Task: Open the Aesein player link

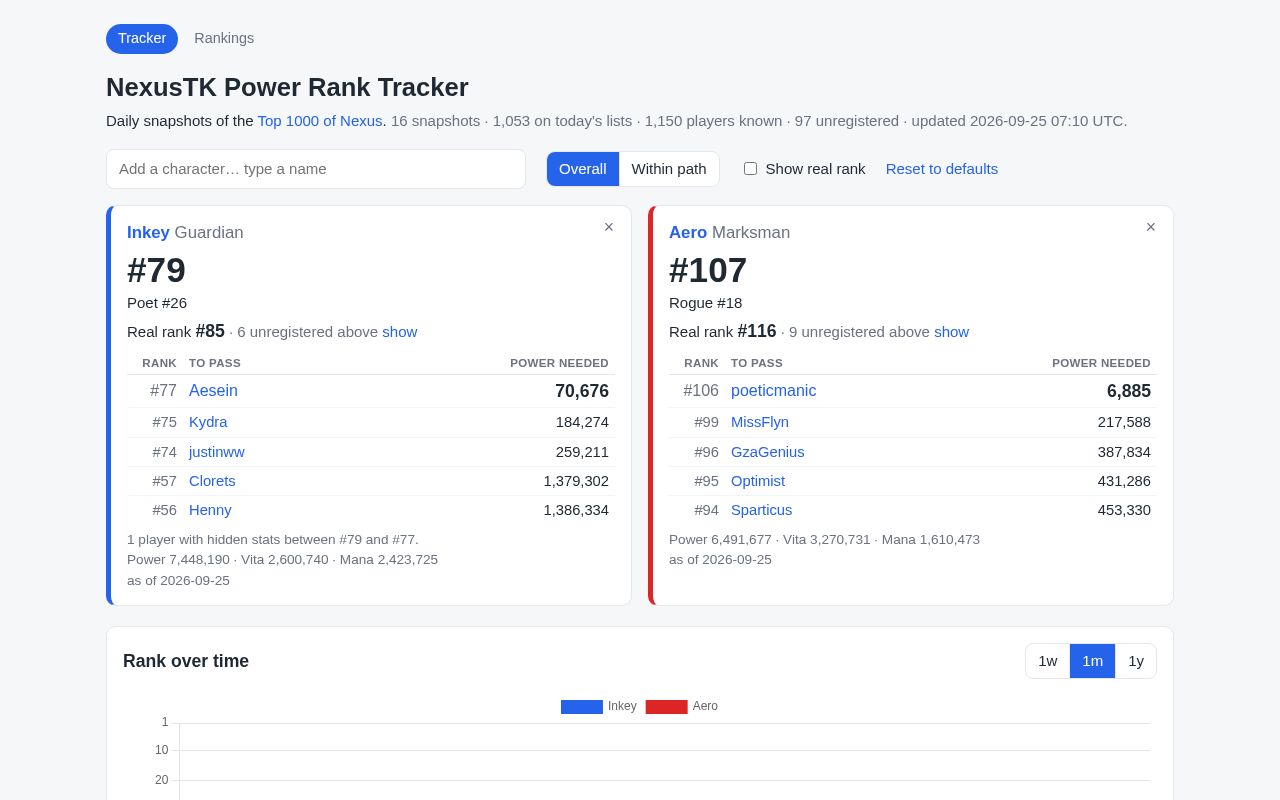Action: (x=213, y=391)
